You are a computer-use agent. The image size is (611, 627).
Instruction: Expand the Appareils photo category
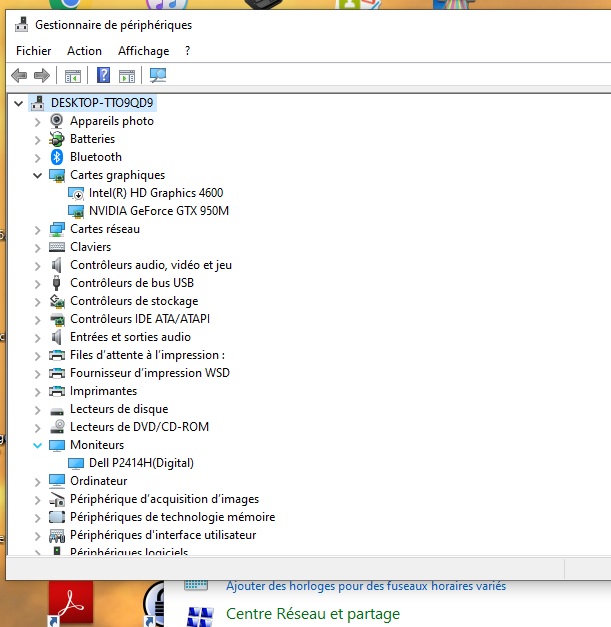pyautogui.click(x=38, y=122)
